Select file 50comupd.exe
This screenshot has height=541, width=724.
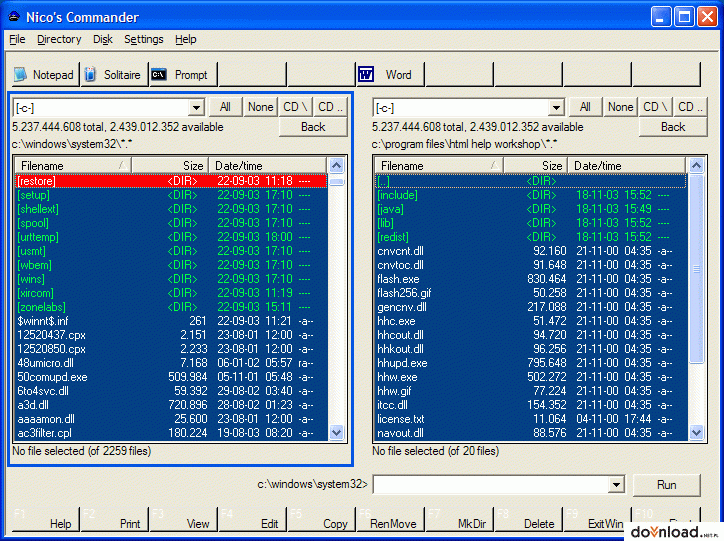click(x=171, y=377)
